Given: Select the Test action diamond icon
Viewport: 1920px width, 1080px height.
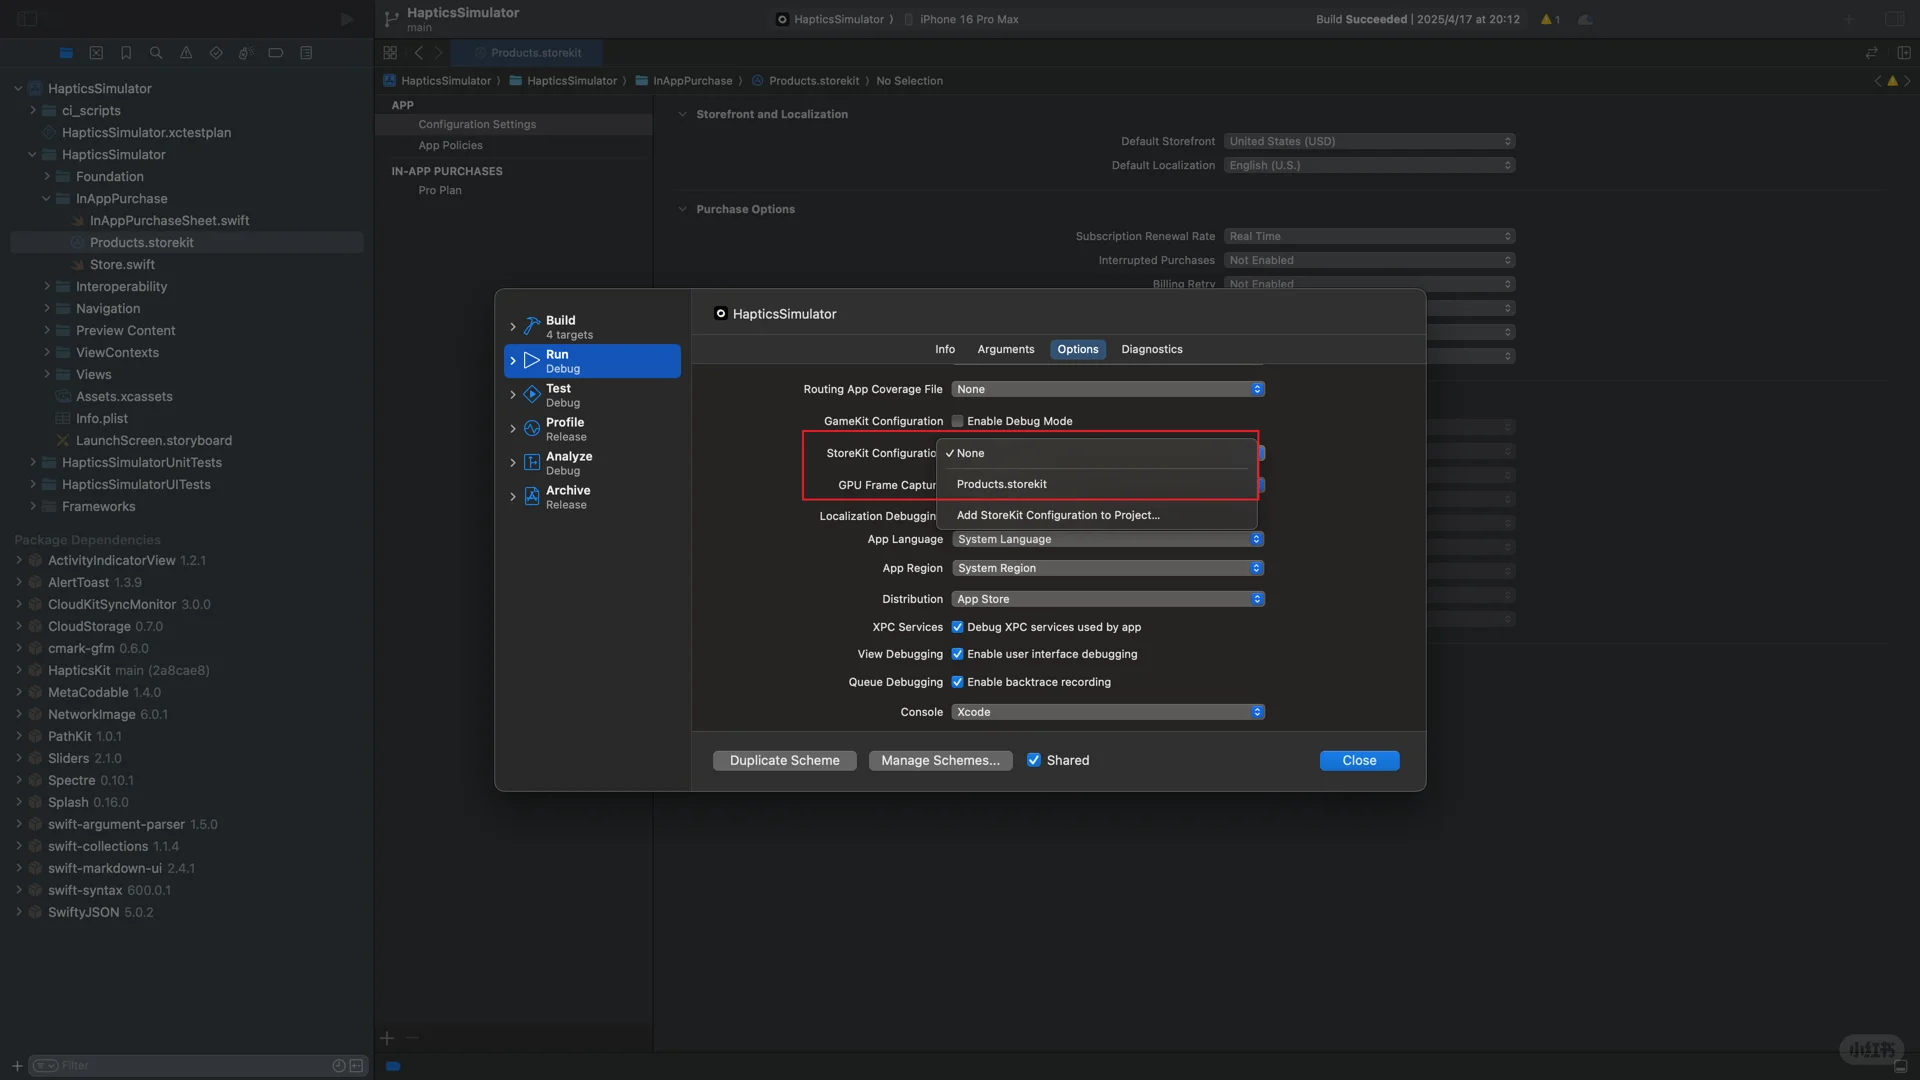Looking at the screenshot, I should pos(532,395).
